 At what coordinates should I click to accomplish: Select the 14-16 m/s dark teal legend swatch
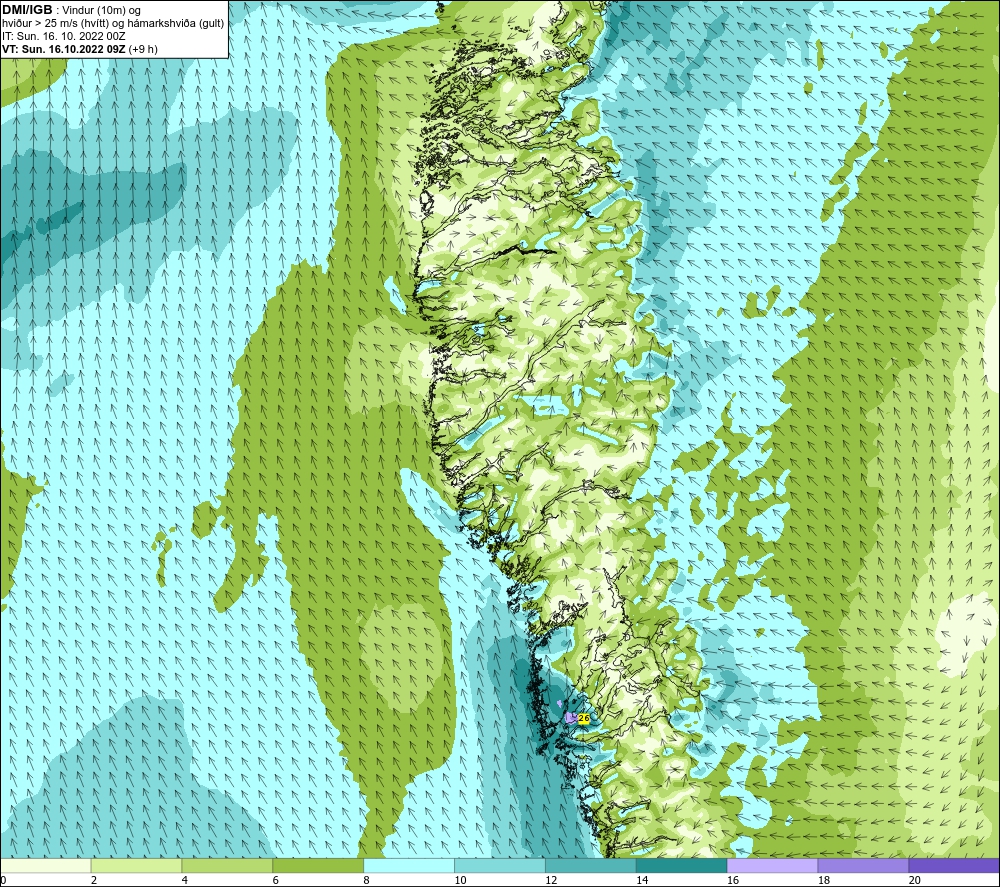click(x=682, y=866)
